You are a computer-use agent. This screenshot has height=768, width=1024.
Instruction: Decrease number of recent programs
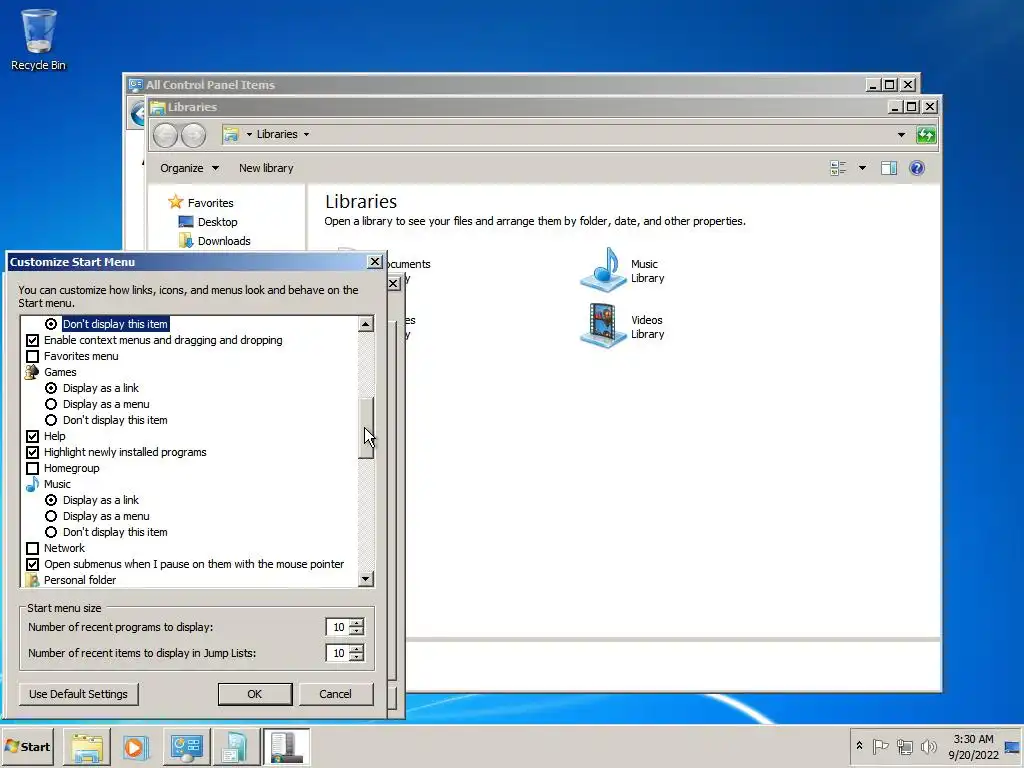357,632
